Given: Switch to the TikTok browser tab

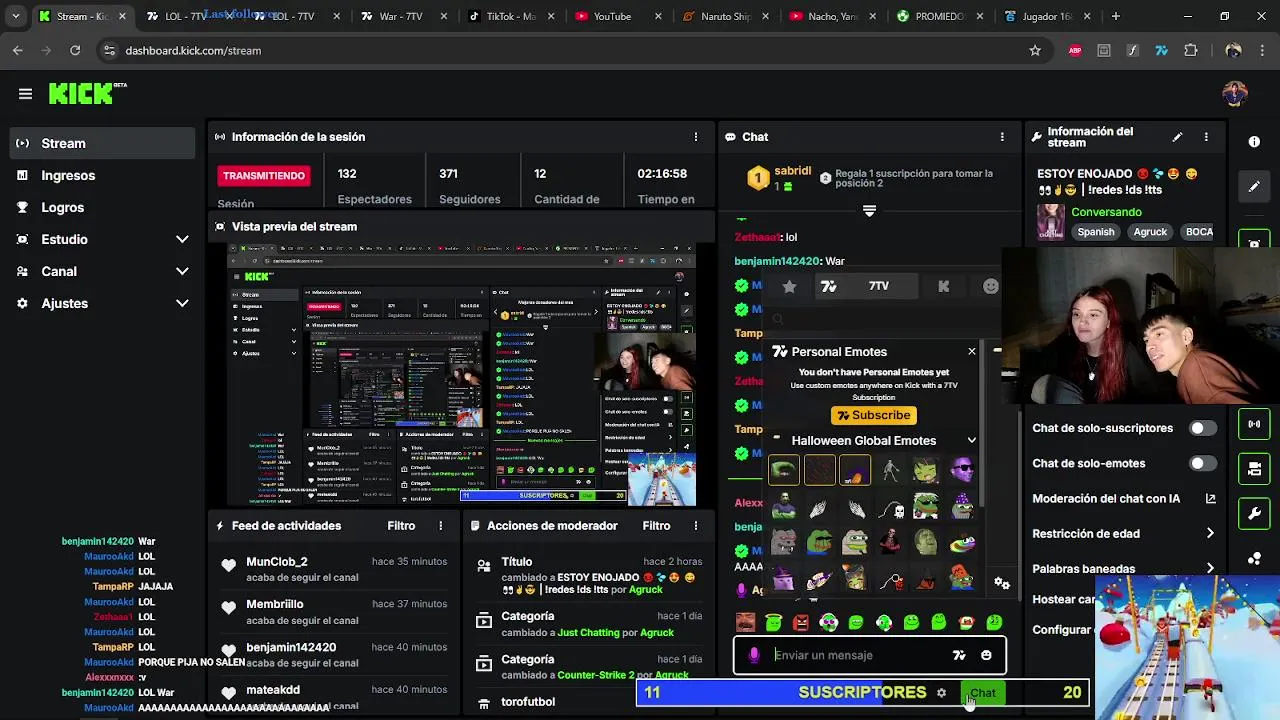Looking at the screenshot, I should [x=510, y=16].
